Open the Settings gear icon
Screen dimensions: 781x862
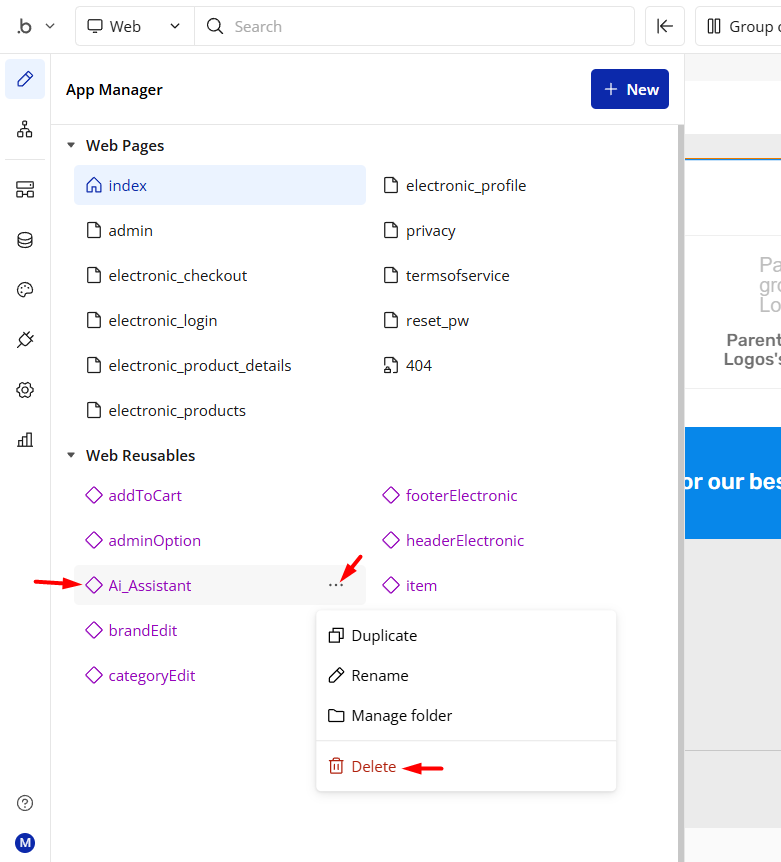pos(25,390)
